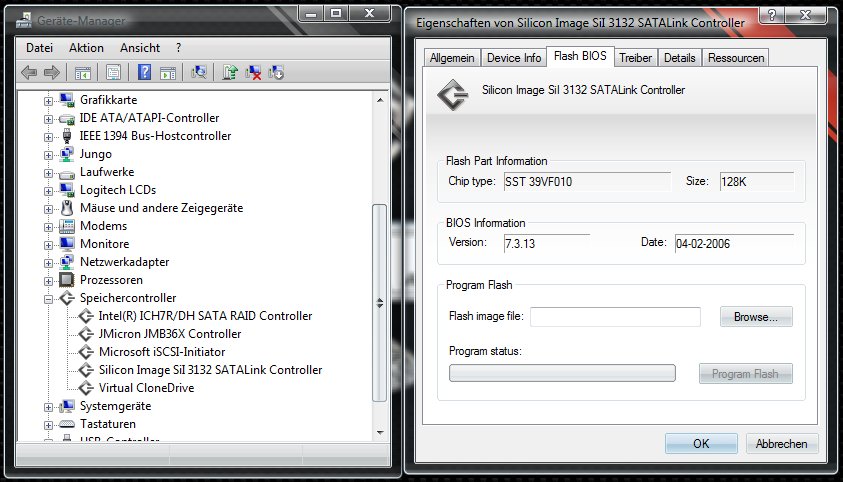Expand the Laufwerke tree node

point(48,173)
